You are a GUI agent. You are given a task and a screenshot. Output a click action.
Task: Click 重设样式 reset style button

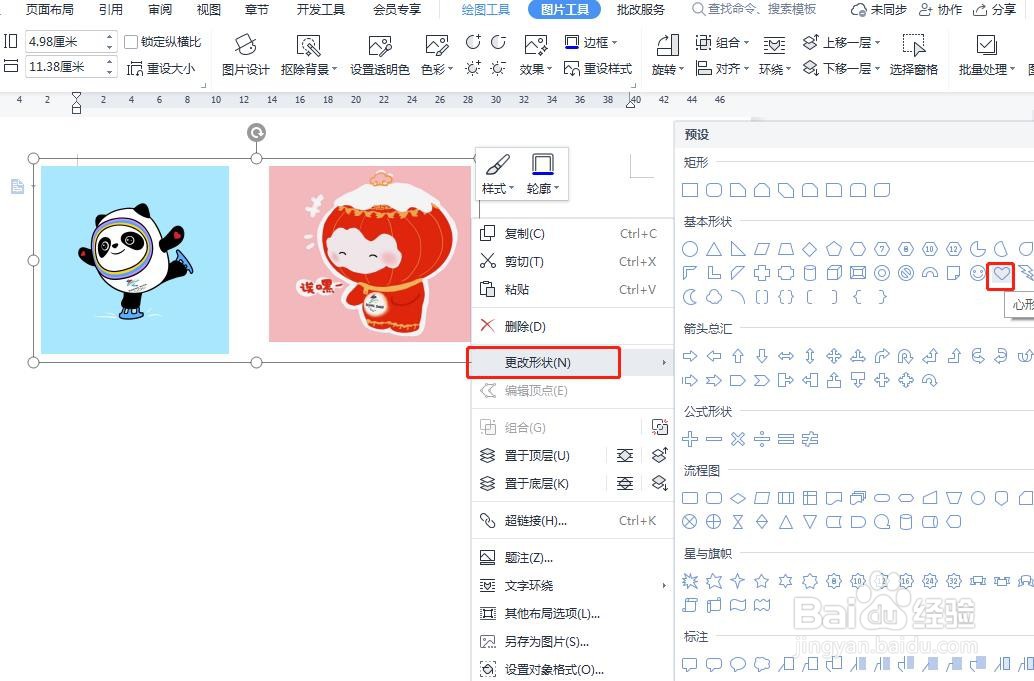tap(598, 69)
